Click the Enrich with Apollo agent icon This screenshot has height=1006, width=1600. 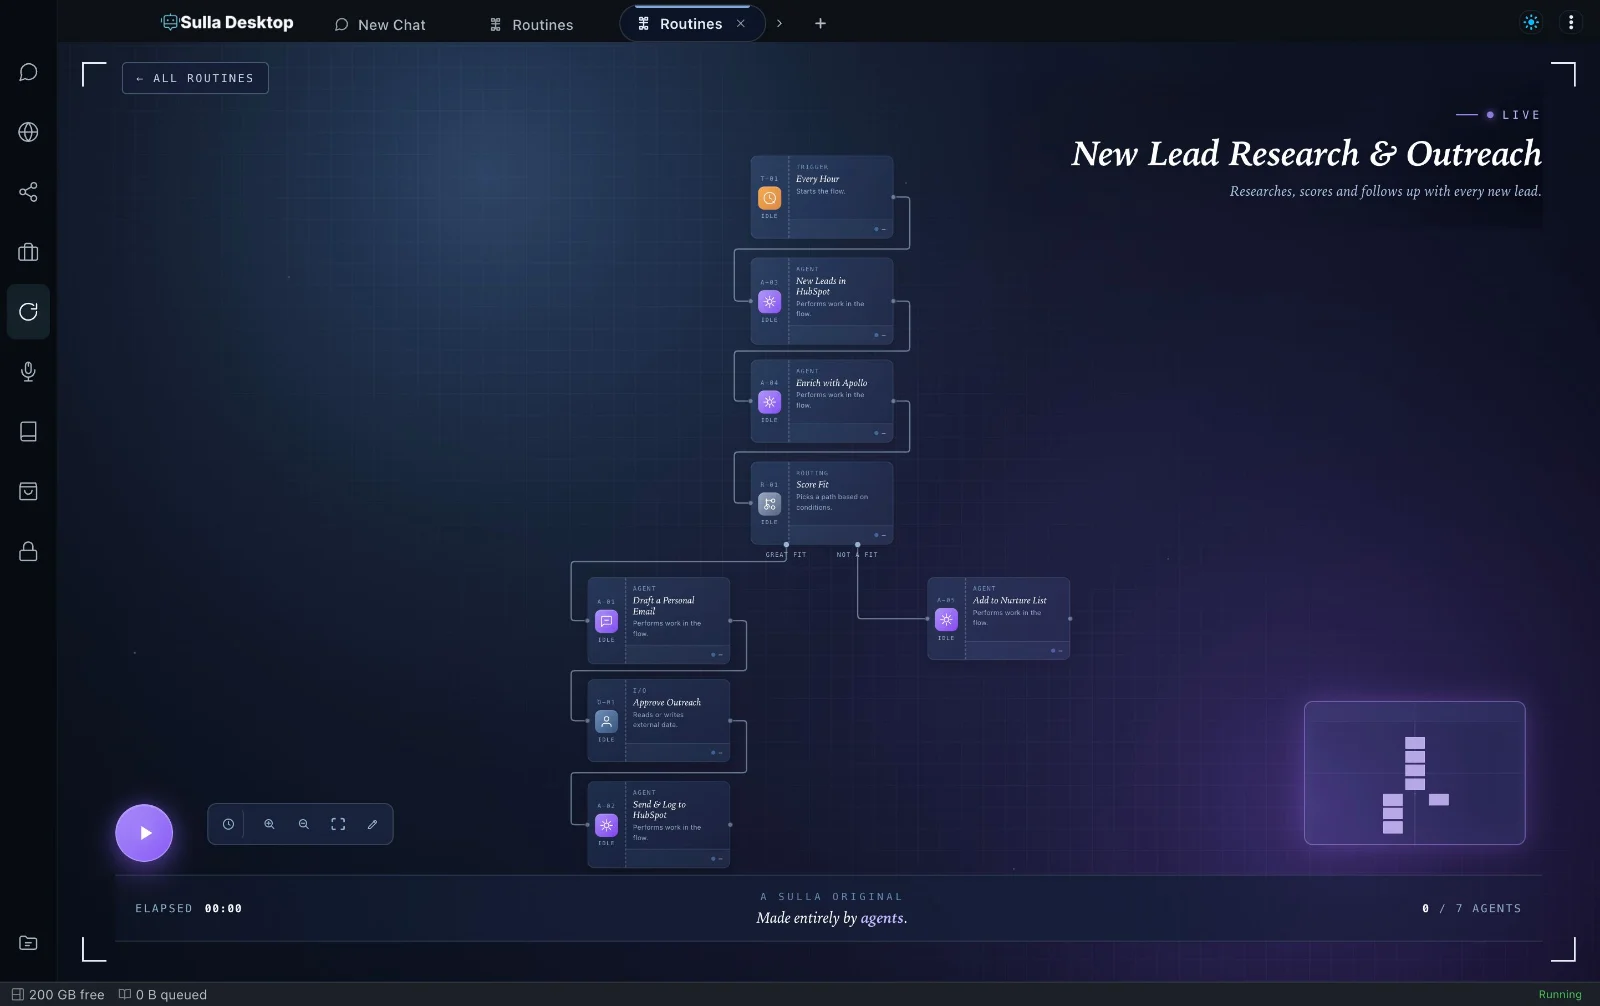coord(769,402)
